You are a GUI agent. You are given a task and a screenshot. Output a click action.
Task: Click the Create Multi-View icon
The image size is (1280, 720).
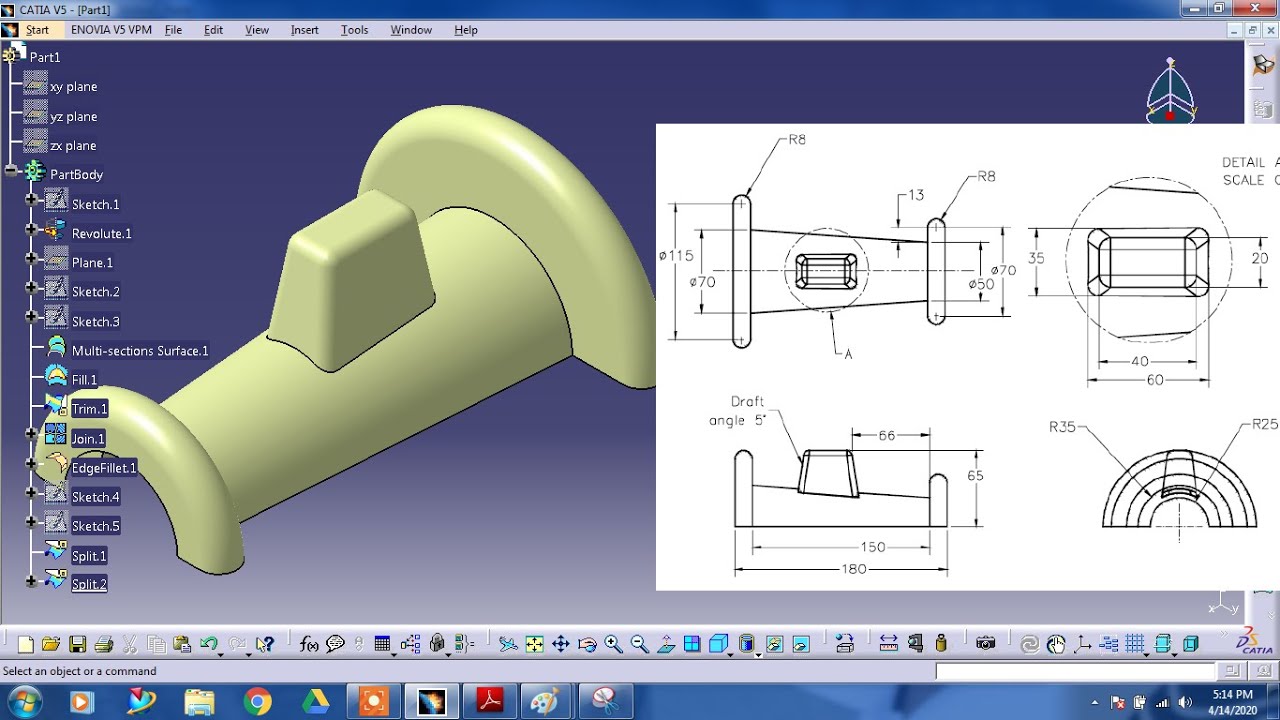692,644
